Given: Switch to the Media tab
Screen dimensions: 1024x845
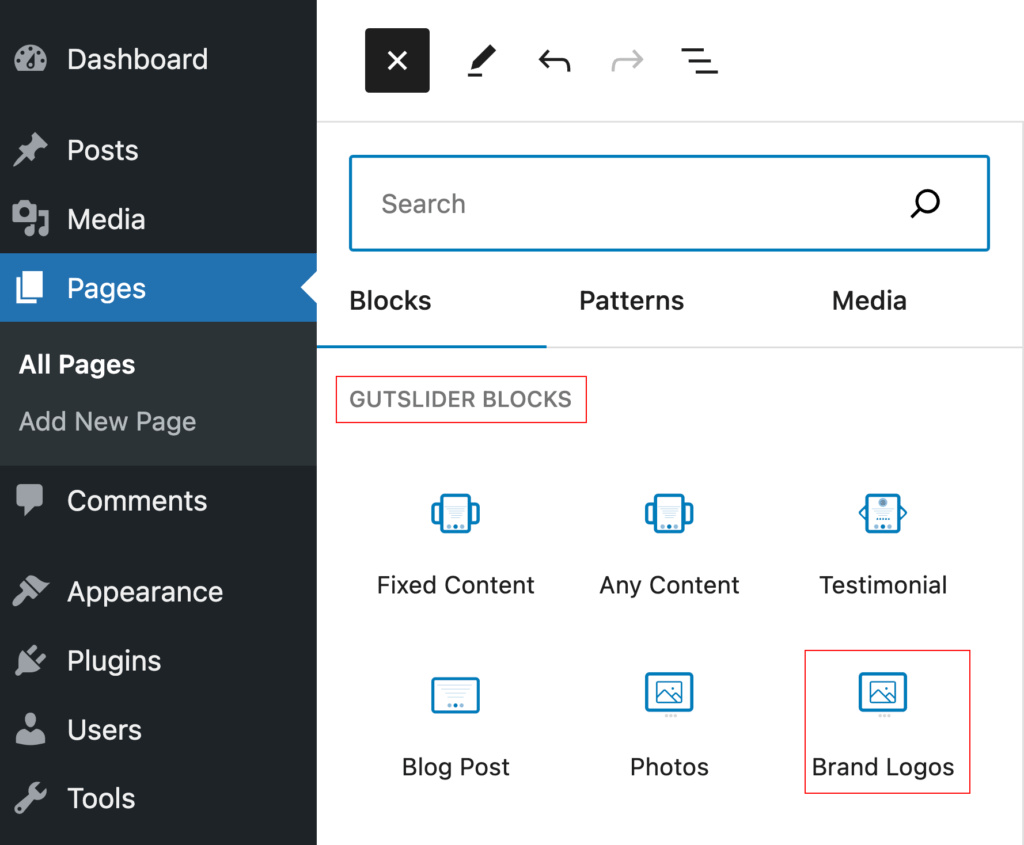Looking at the screenshot, I should 869,301.
